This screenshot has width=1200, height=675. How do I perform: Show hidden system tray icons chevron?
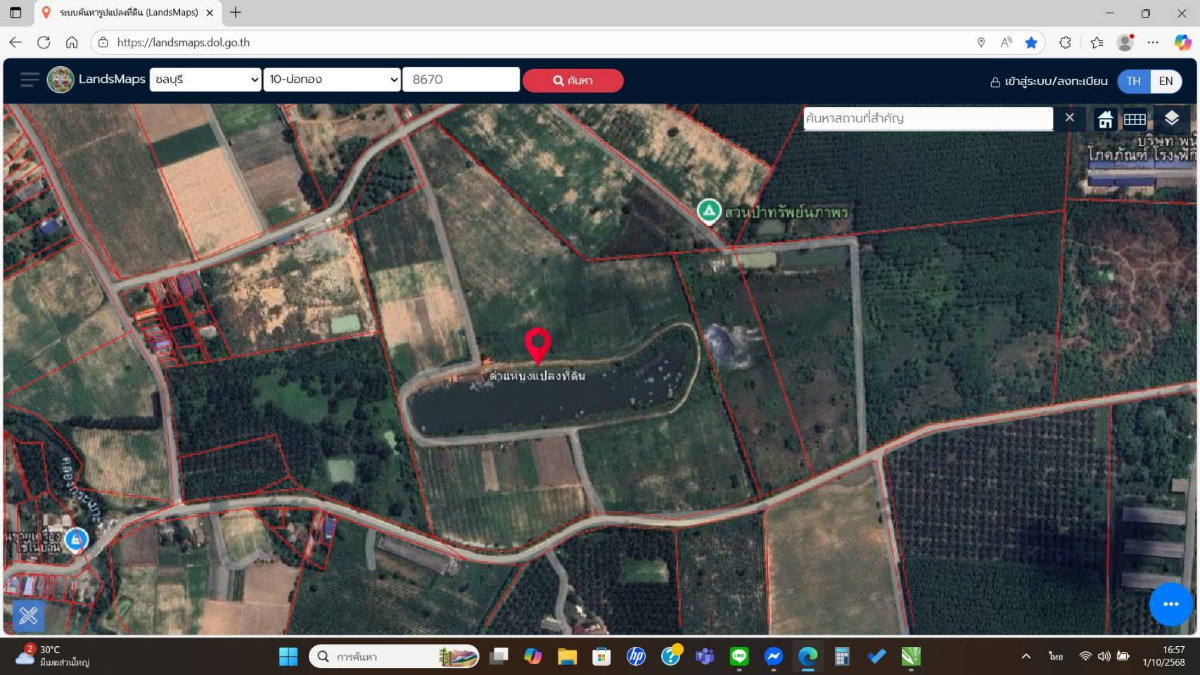point(1026,657)
